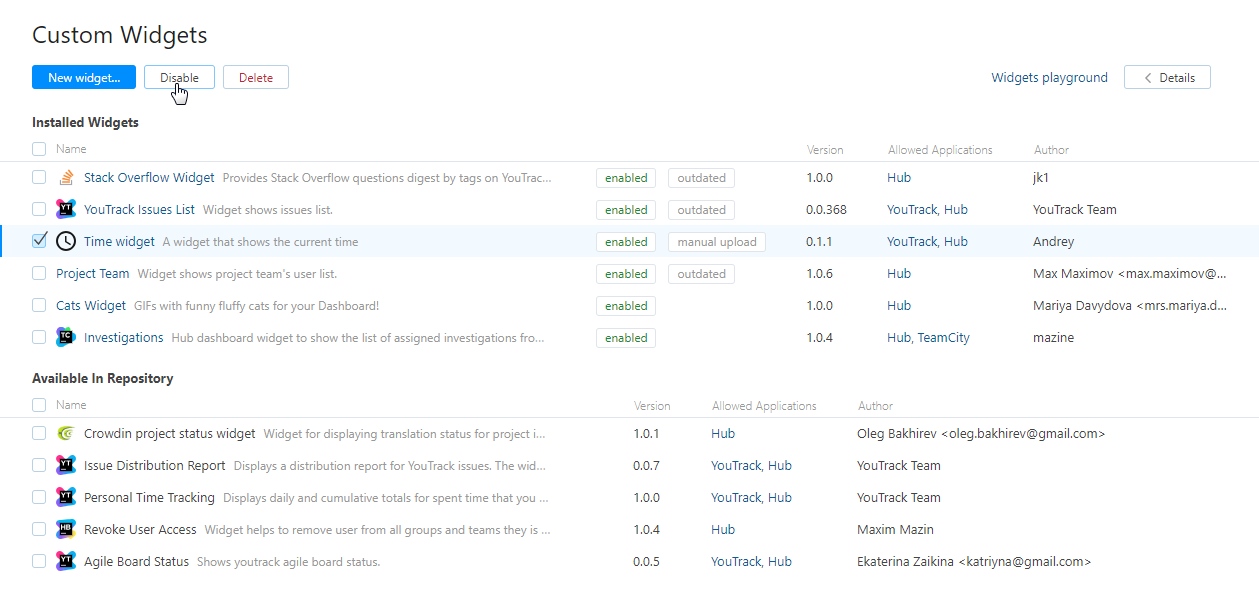The image size is (1259, 609).
Task: Open the Widgets playground link
Action: pyautogui.click(x=1049, y=78)
